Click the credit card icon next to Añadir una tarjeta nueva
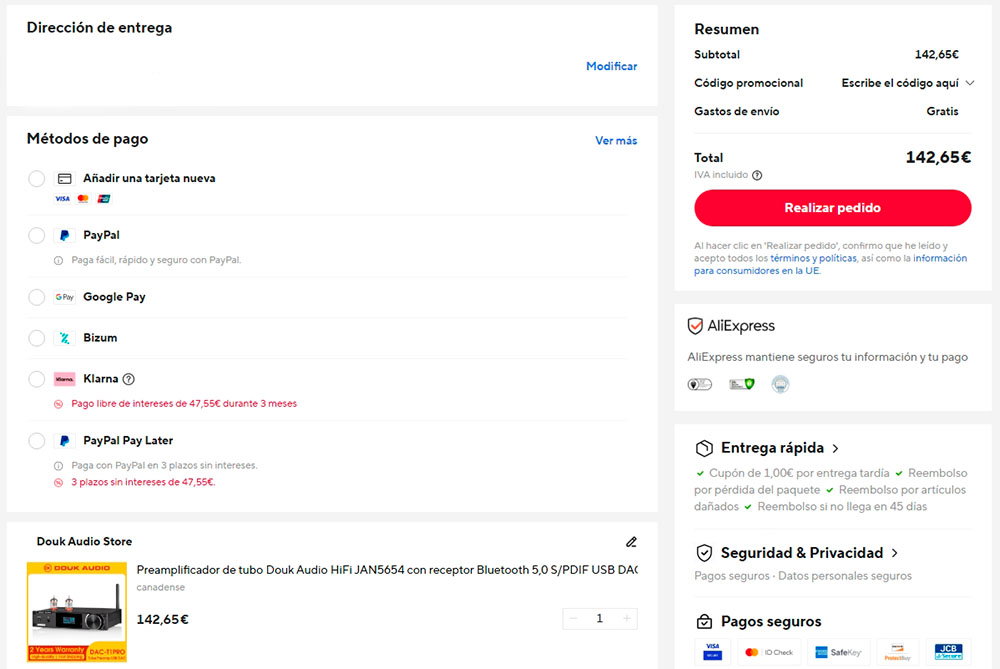Screen dimensions: 1000x669 pyautogui.click(x=64, y=179)
